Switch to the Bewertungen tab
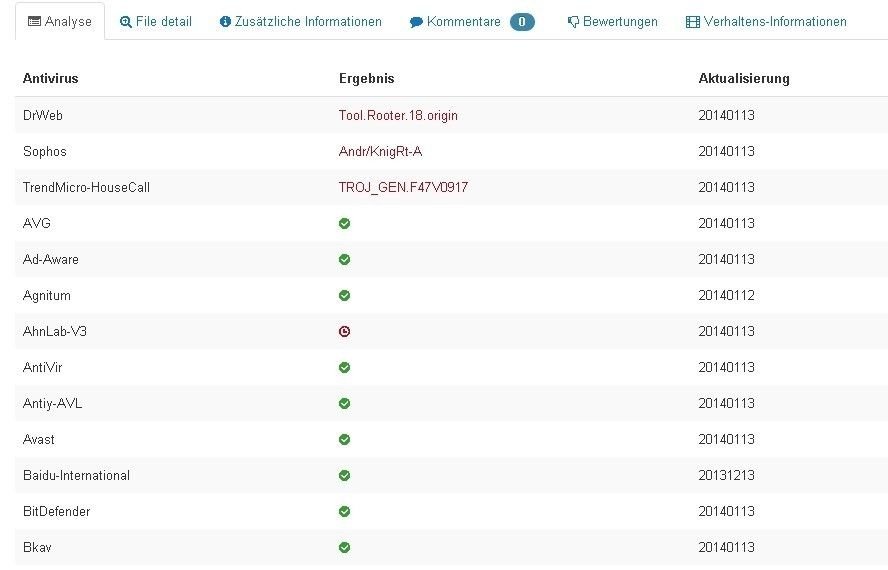888x570 pixels. [x=612, y=22]
